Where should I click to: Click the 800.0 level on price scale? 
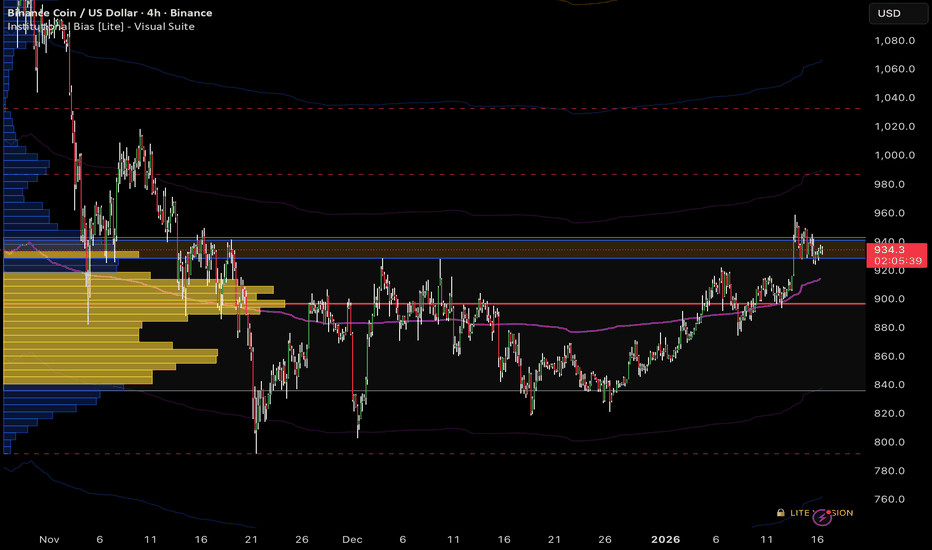(890, 443)
